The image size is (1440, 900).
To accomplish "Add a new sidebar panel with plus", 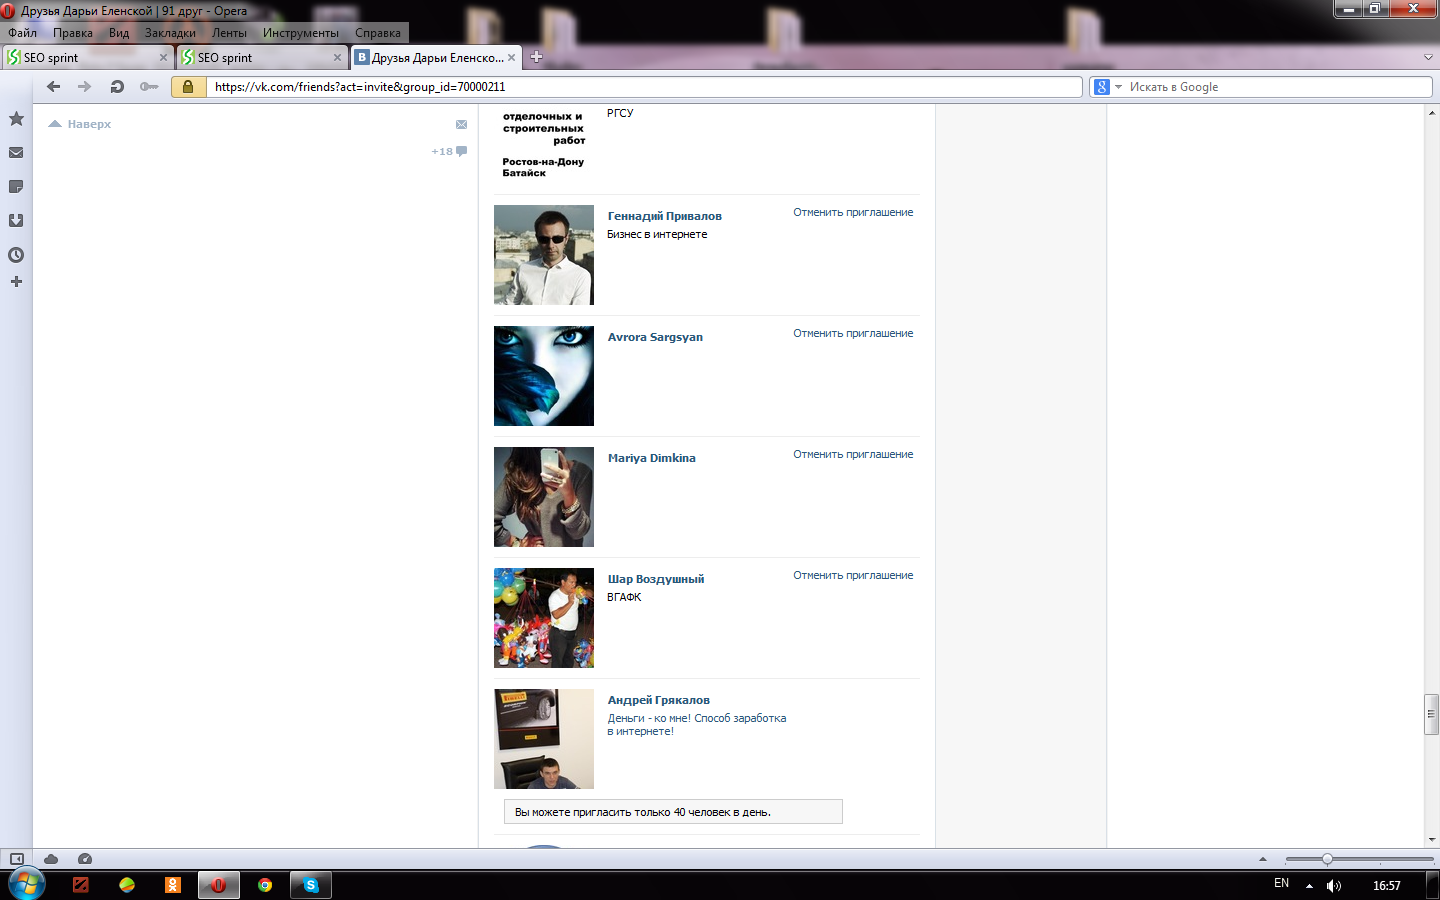I will [16, 282].
